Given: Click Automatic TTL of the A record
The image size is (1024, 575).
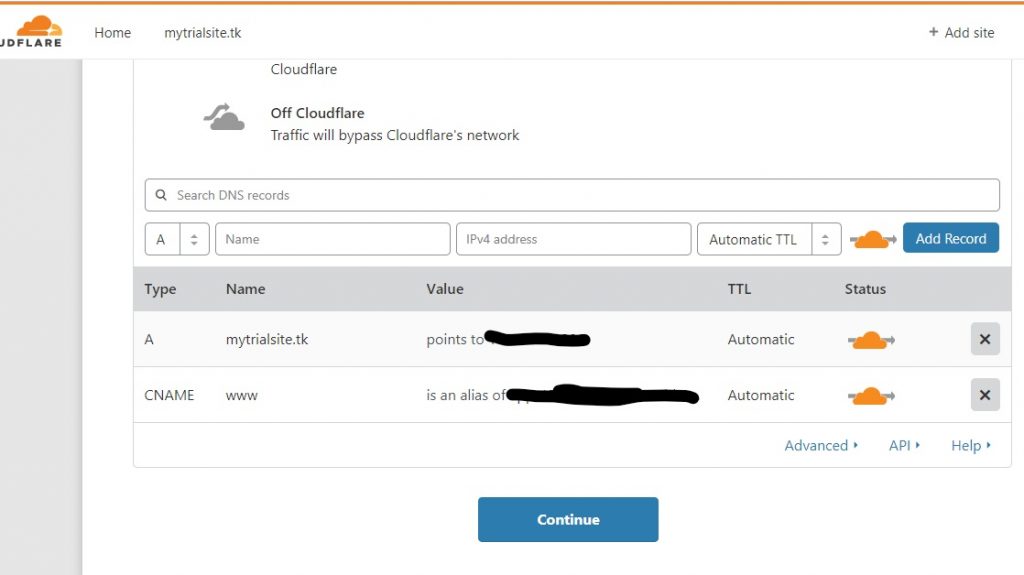Looking at the screenshot, I should (761, 339).
